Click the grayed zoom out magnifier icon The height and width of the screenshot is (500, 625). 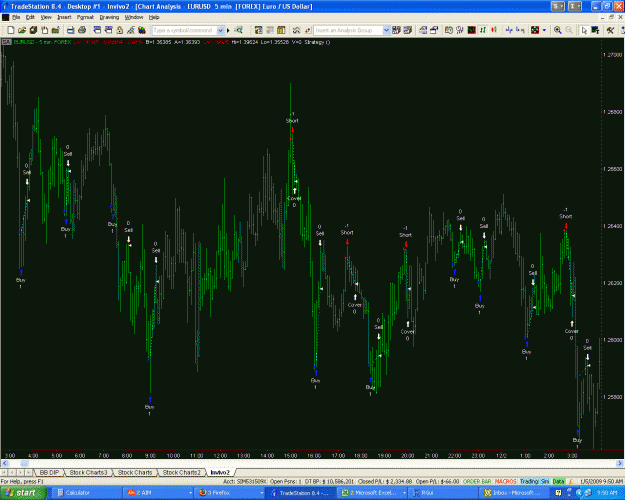[x=569, y=30]
